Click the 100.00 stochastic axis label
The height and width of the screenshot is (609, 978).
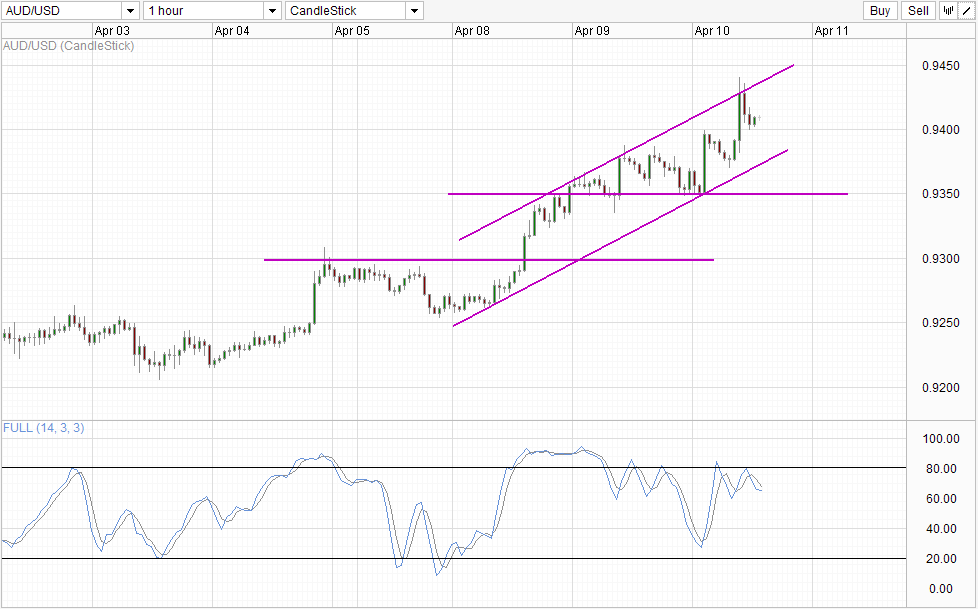point(941,439)
